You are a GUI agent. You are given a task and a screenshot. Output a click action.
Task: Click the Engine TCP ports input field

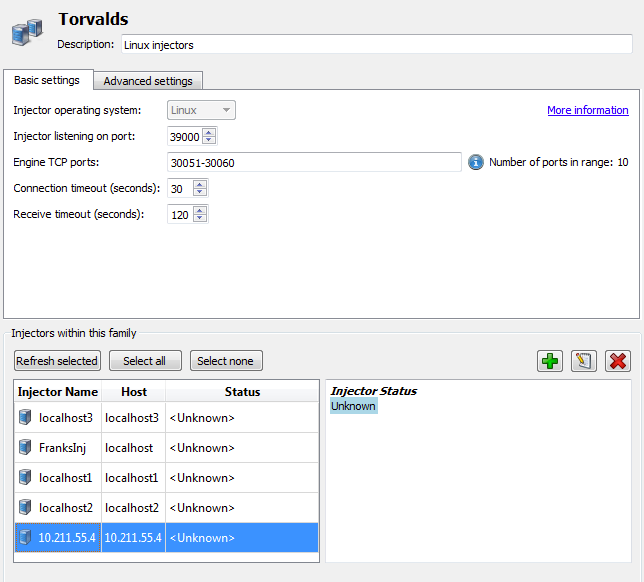(314, 162)
